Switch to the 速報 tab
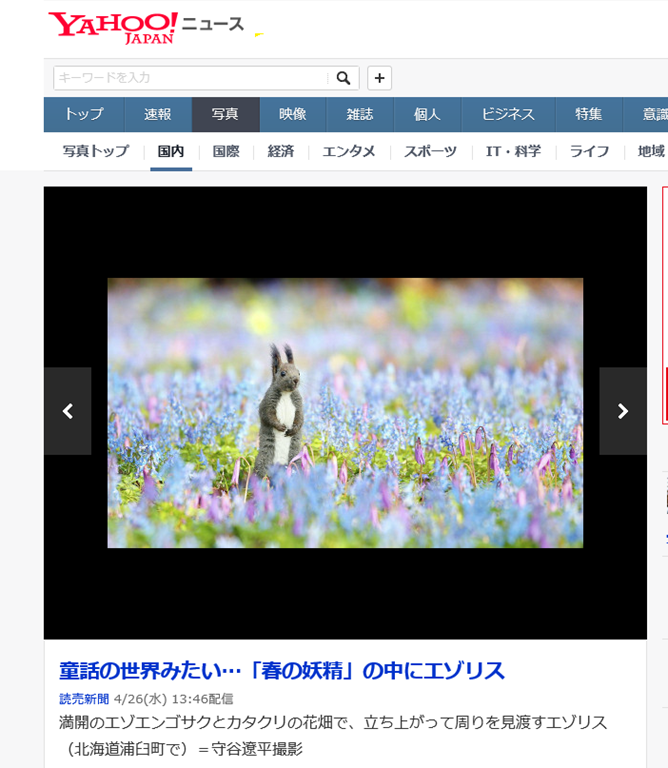 158,115
